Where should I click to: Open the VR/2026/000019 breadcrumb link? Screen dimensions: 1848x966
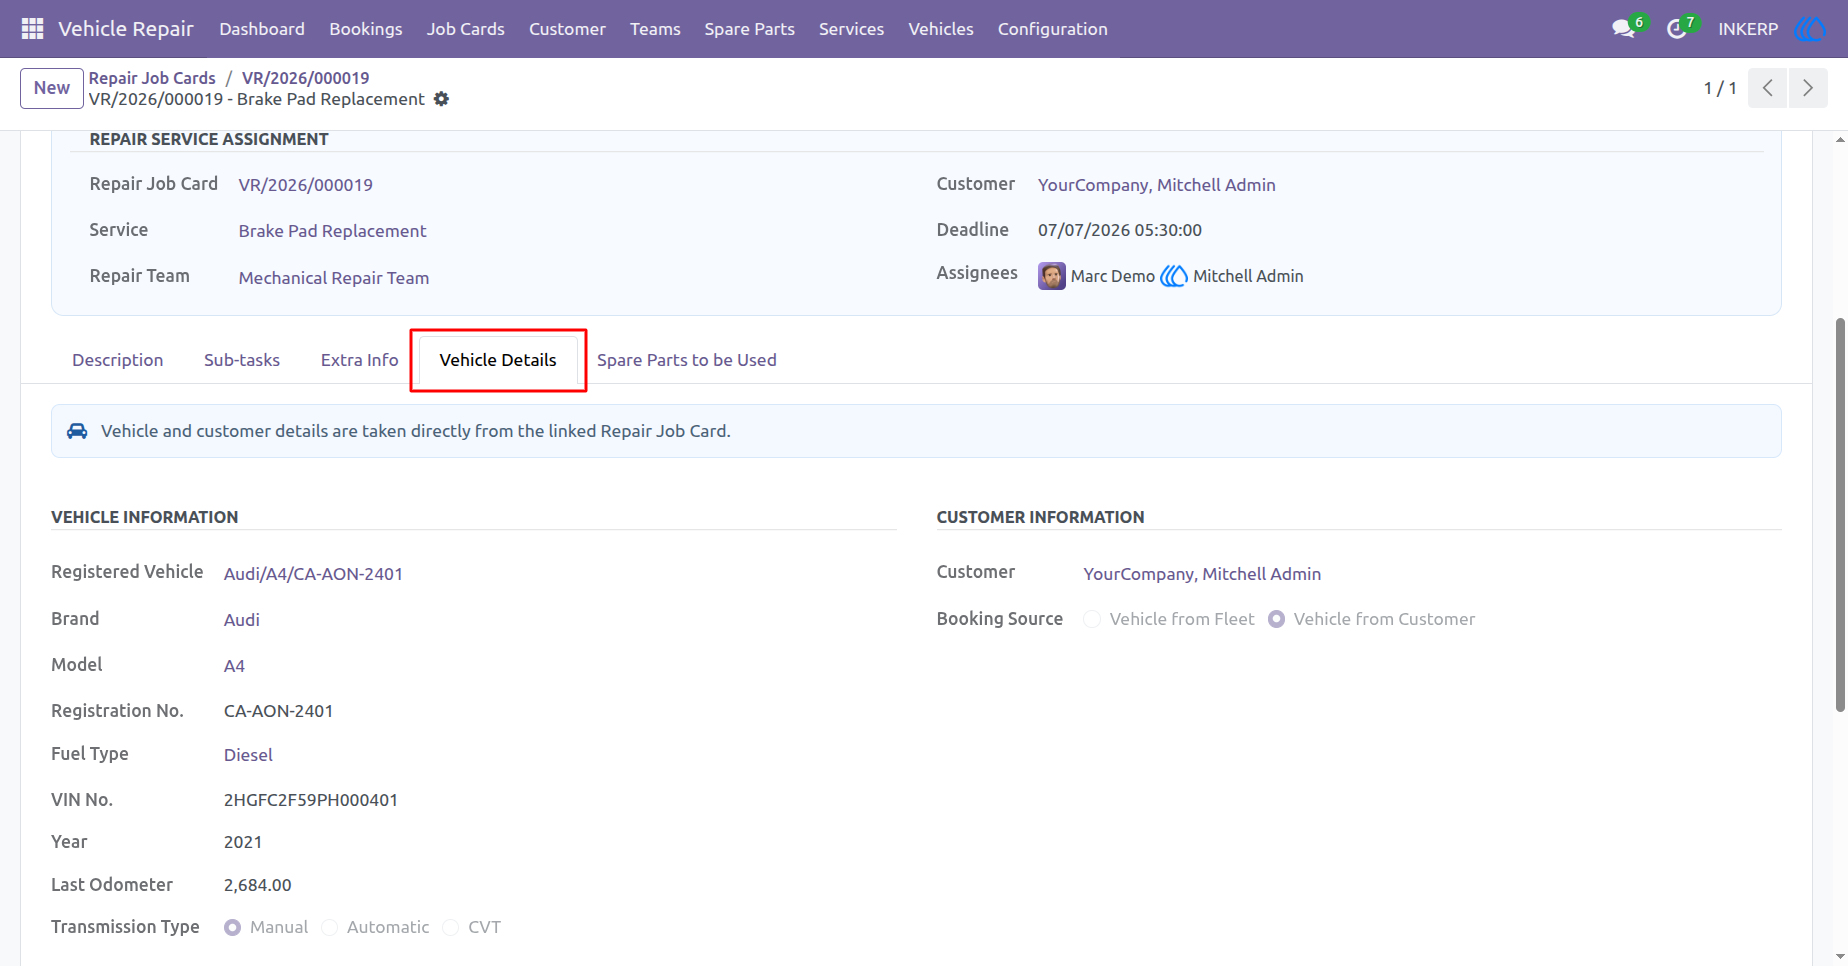(x=306, y=78)
